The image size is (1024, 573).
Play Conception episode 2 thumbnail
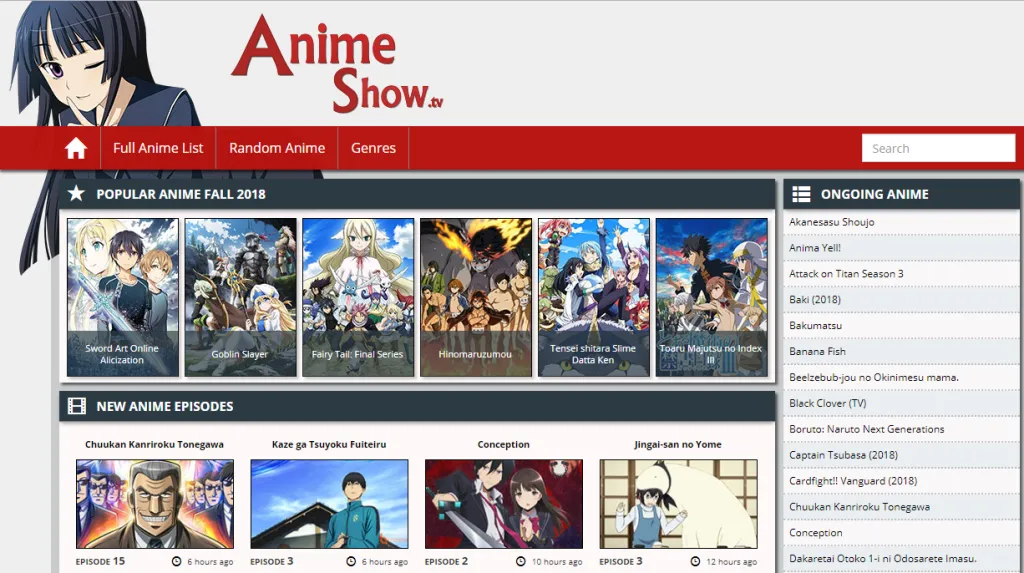point(504,504)
